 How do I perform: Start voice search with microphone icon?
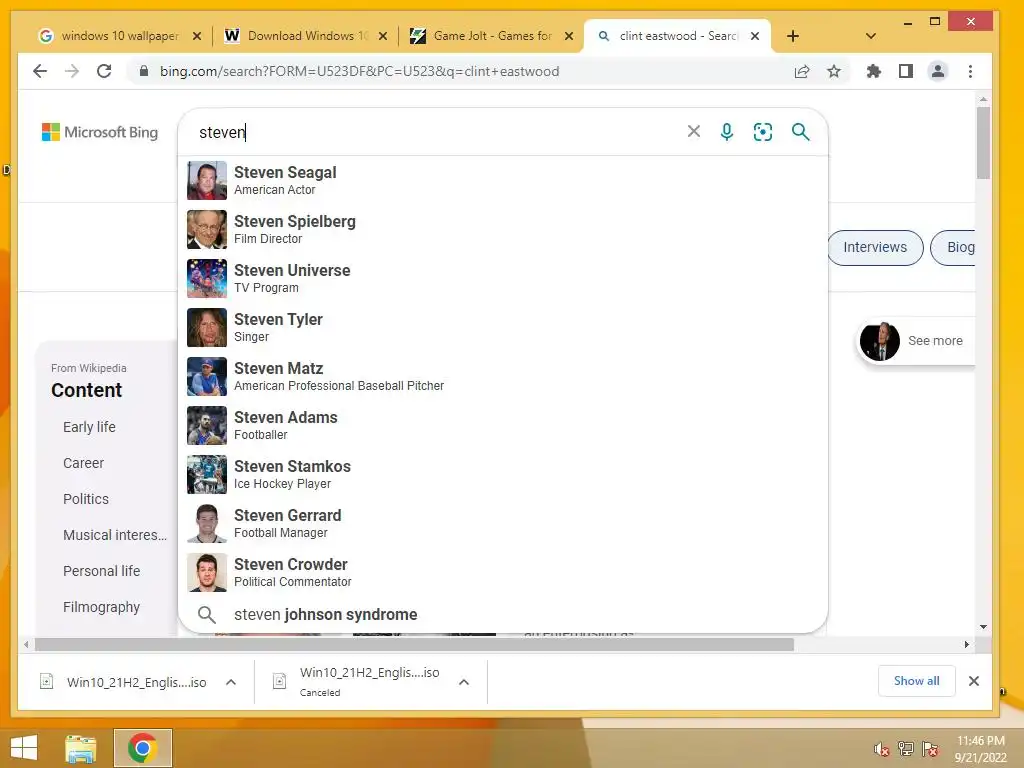726,132
